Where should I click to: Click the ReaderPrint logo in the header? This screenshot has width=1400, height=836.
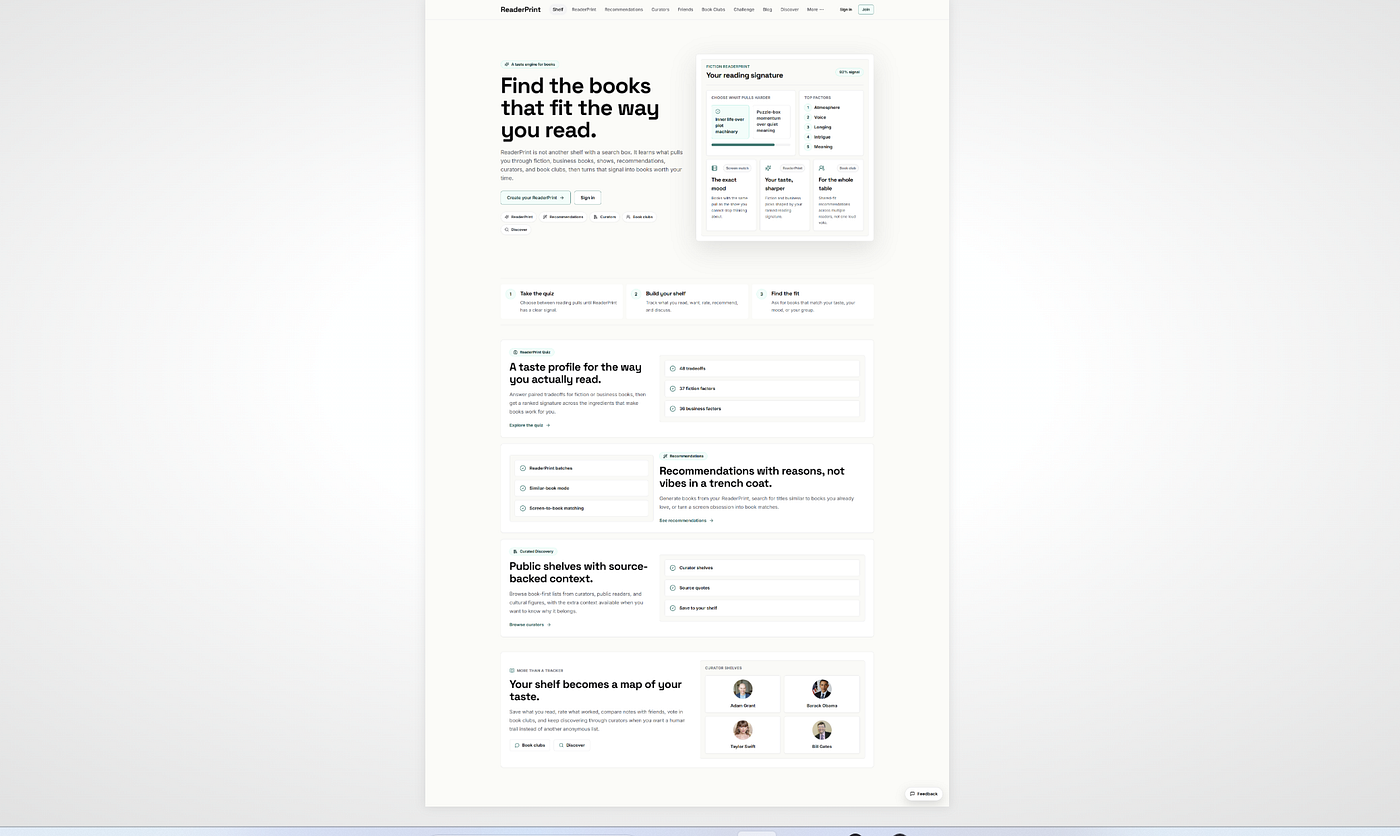click(x=520, y=9)
